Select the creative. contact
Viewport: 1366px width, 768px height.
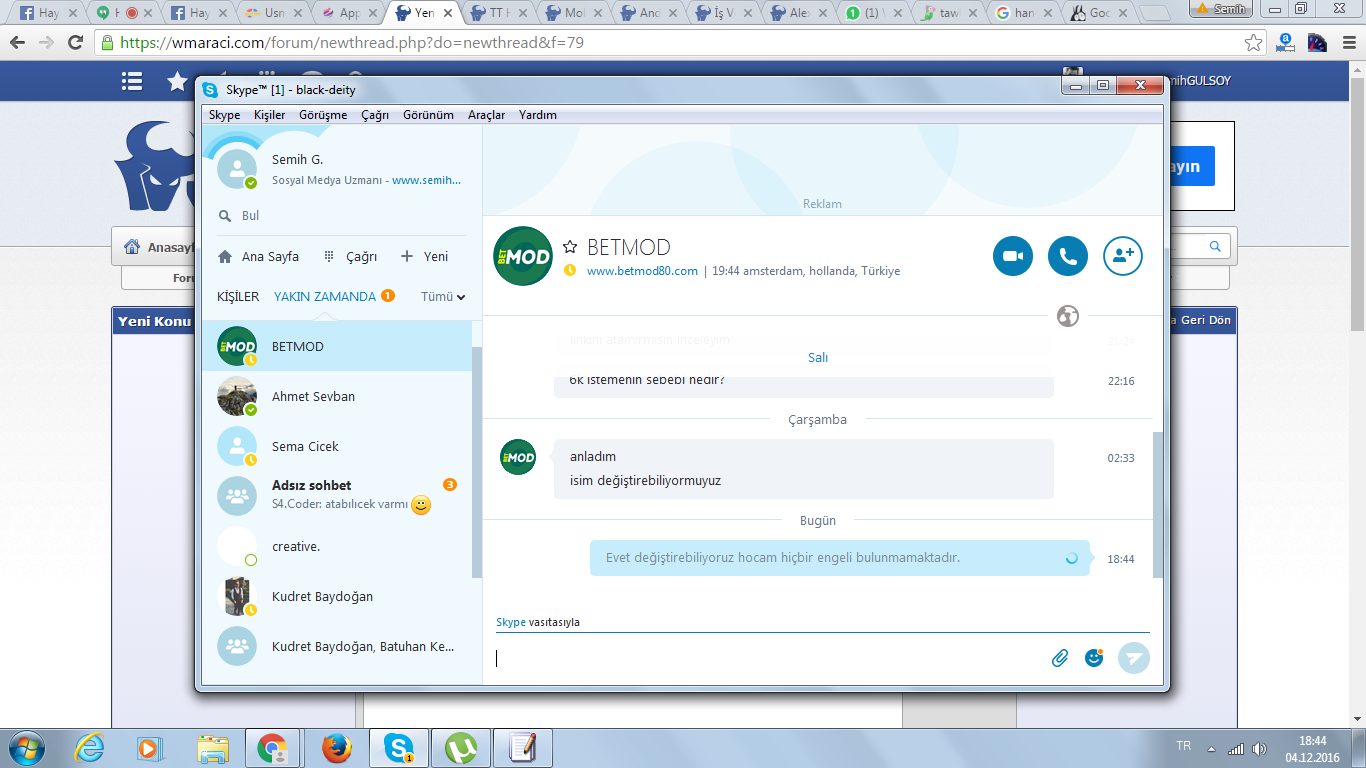pyautogui.click(x=337, y=546)
